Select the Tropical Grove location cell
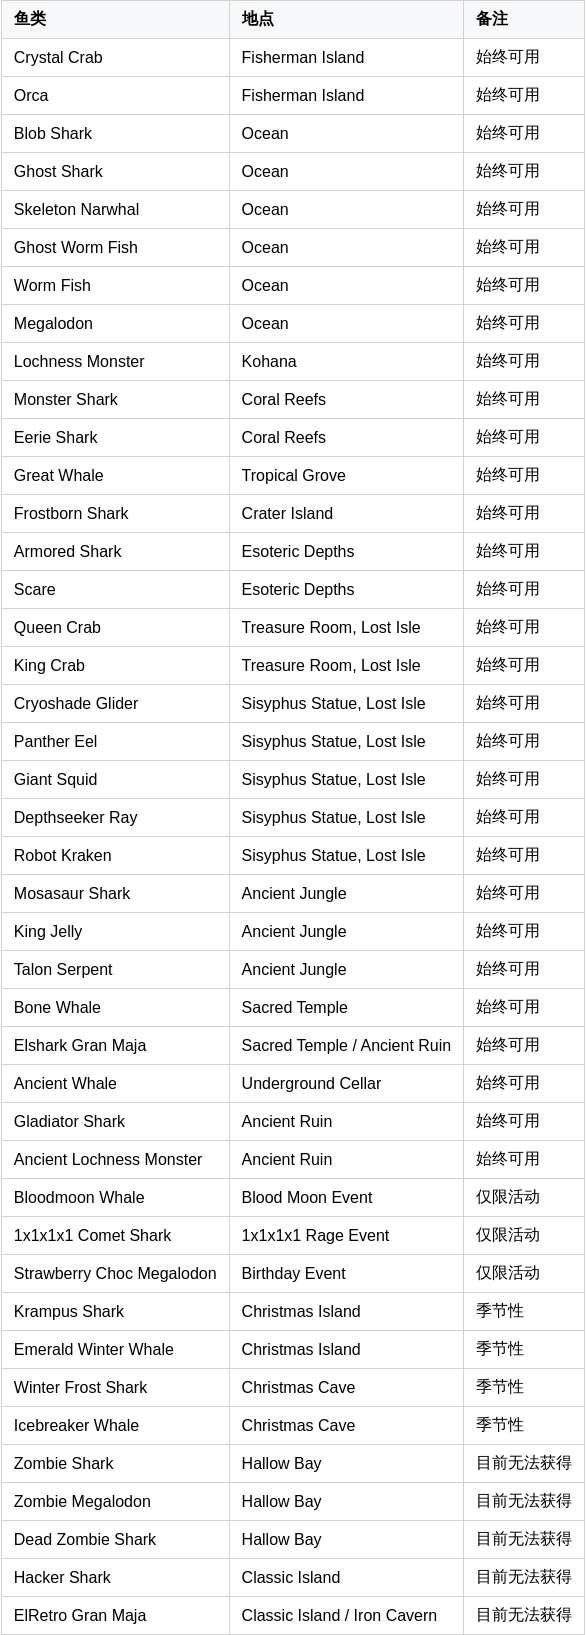 click(x=346, y=476)
